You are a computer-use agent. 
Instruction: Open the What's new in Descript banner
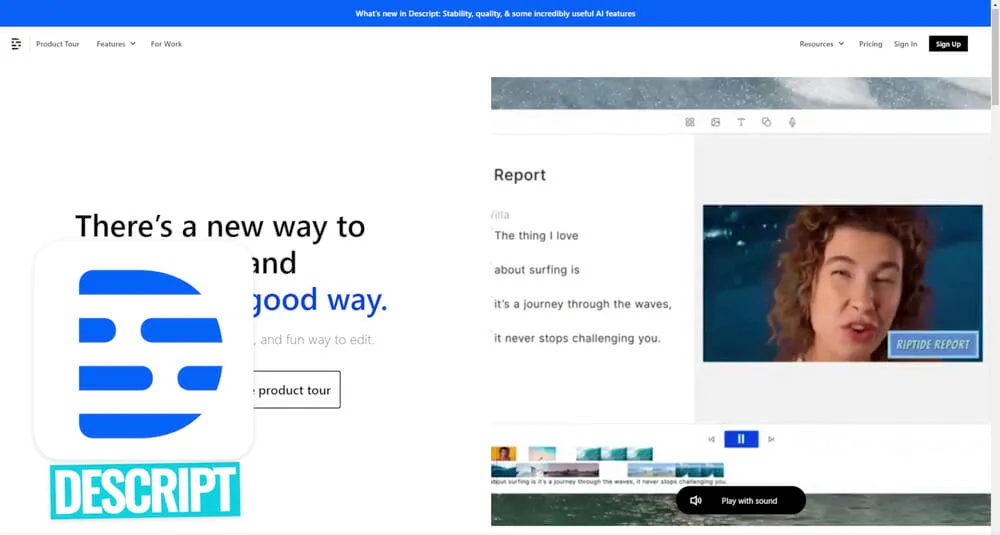coord(495,14)
